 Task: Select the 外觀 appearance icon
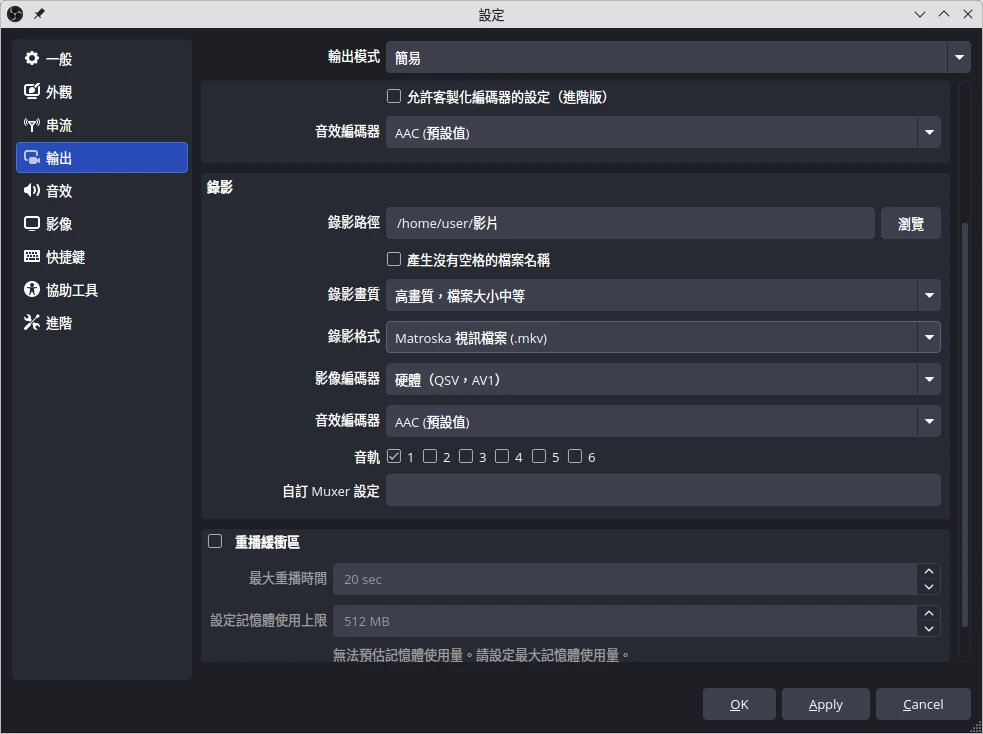point(32,92)
